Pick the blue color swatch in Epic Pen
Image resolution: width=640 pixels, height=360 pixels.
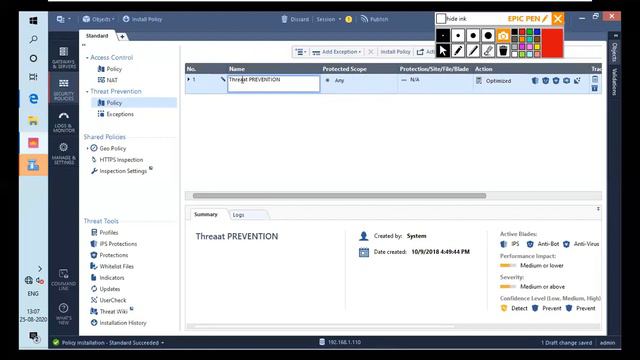coord(537,32)
